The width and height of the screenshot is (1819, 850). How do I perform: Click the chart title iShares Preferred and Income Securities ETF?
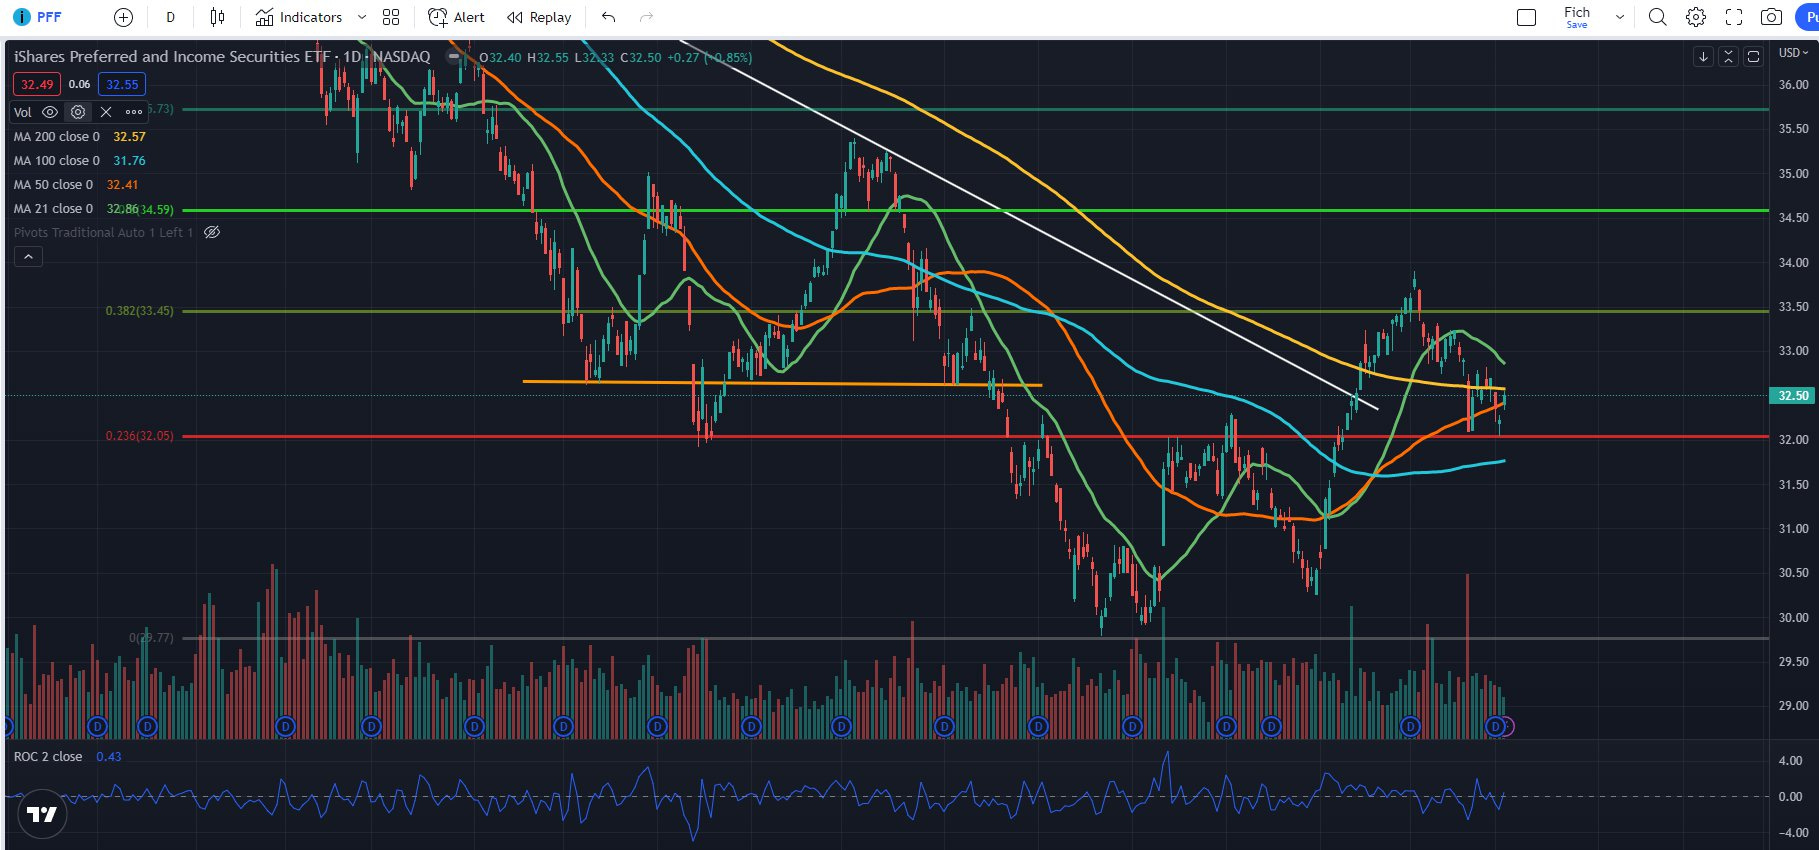tap(172, 57)
